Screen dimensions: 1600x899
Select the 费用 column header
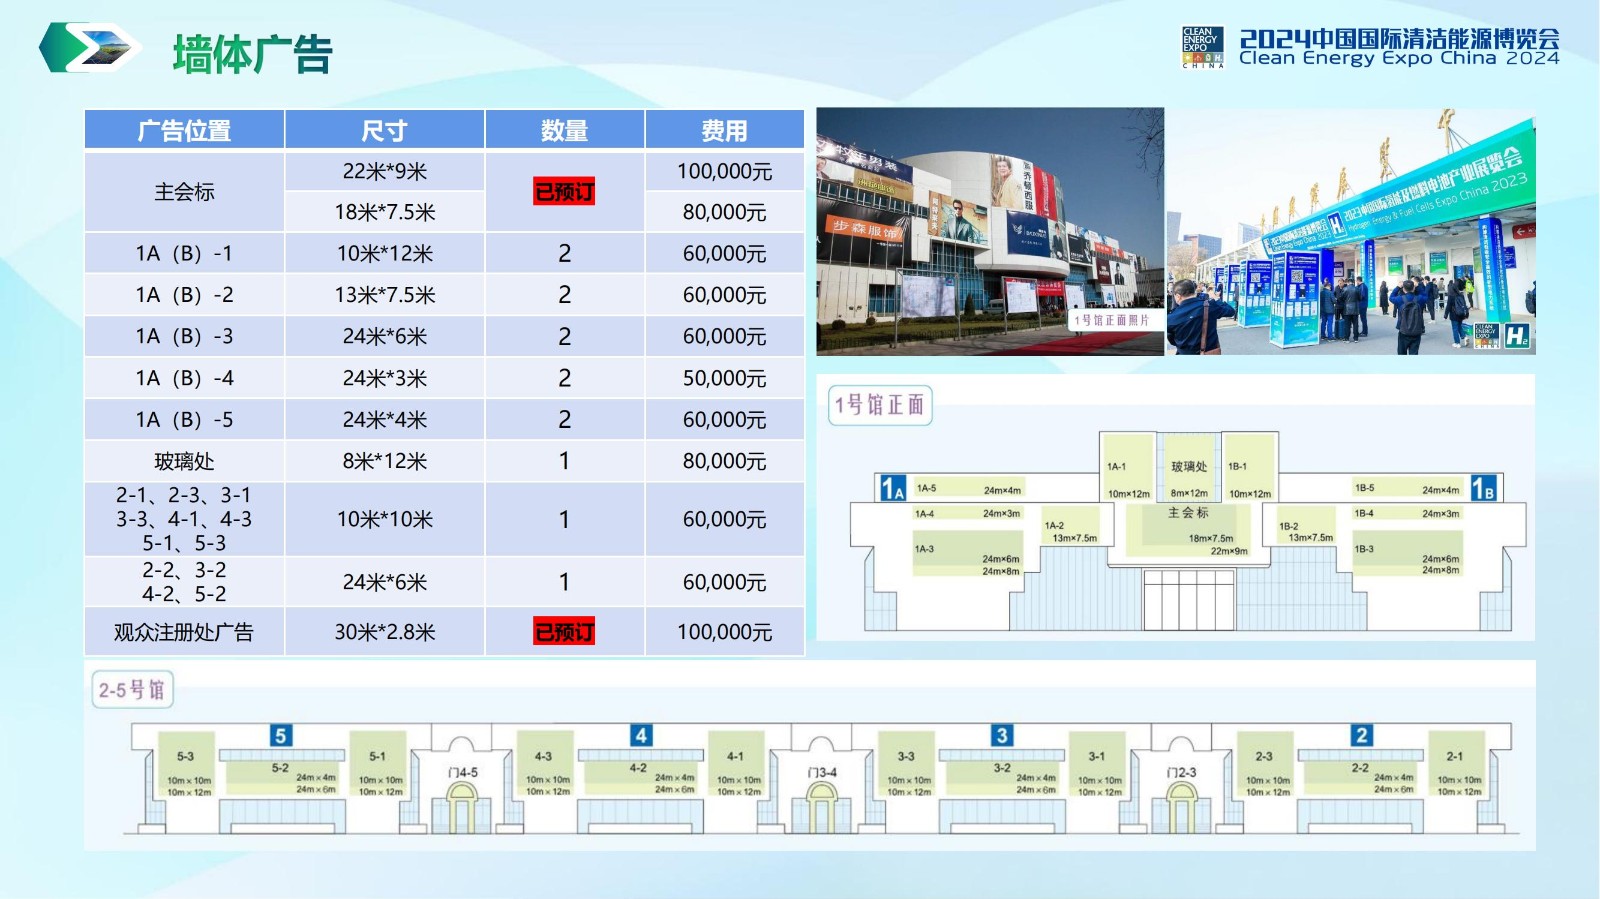pyautogui.click(x=725, y=130)
